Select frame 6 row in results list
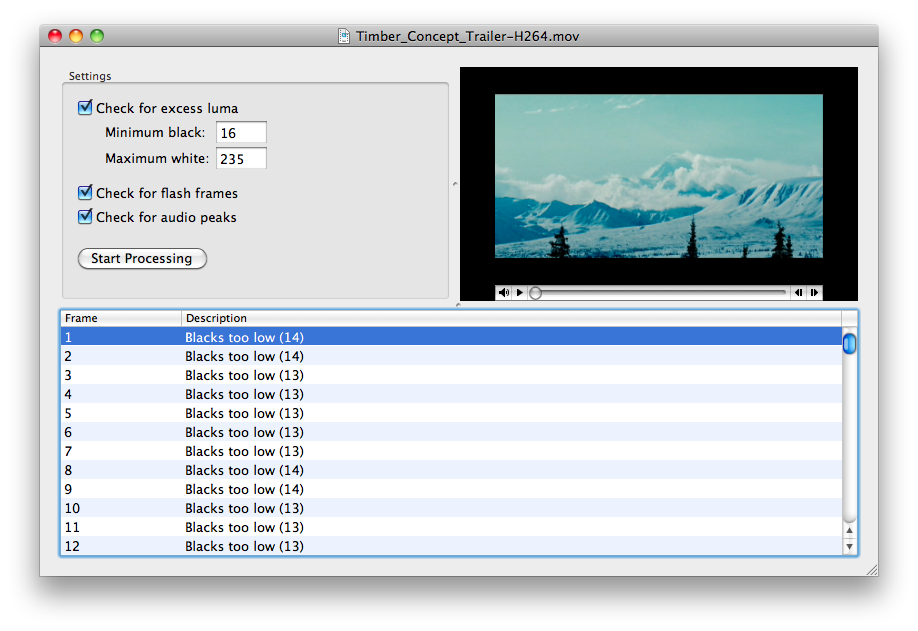 click(x=451, y=432)
